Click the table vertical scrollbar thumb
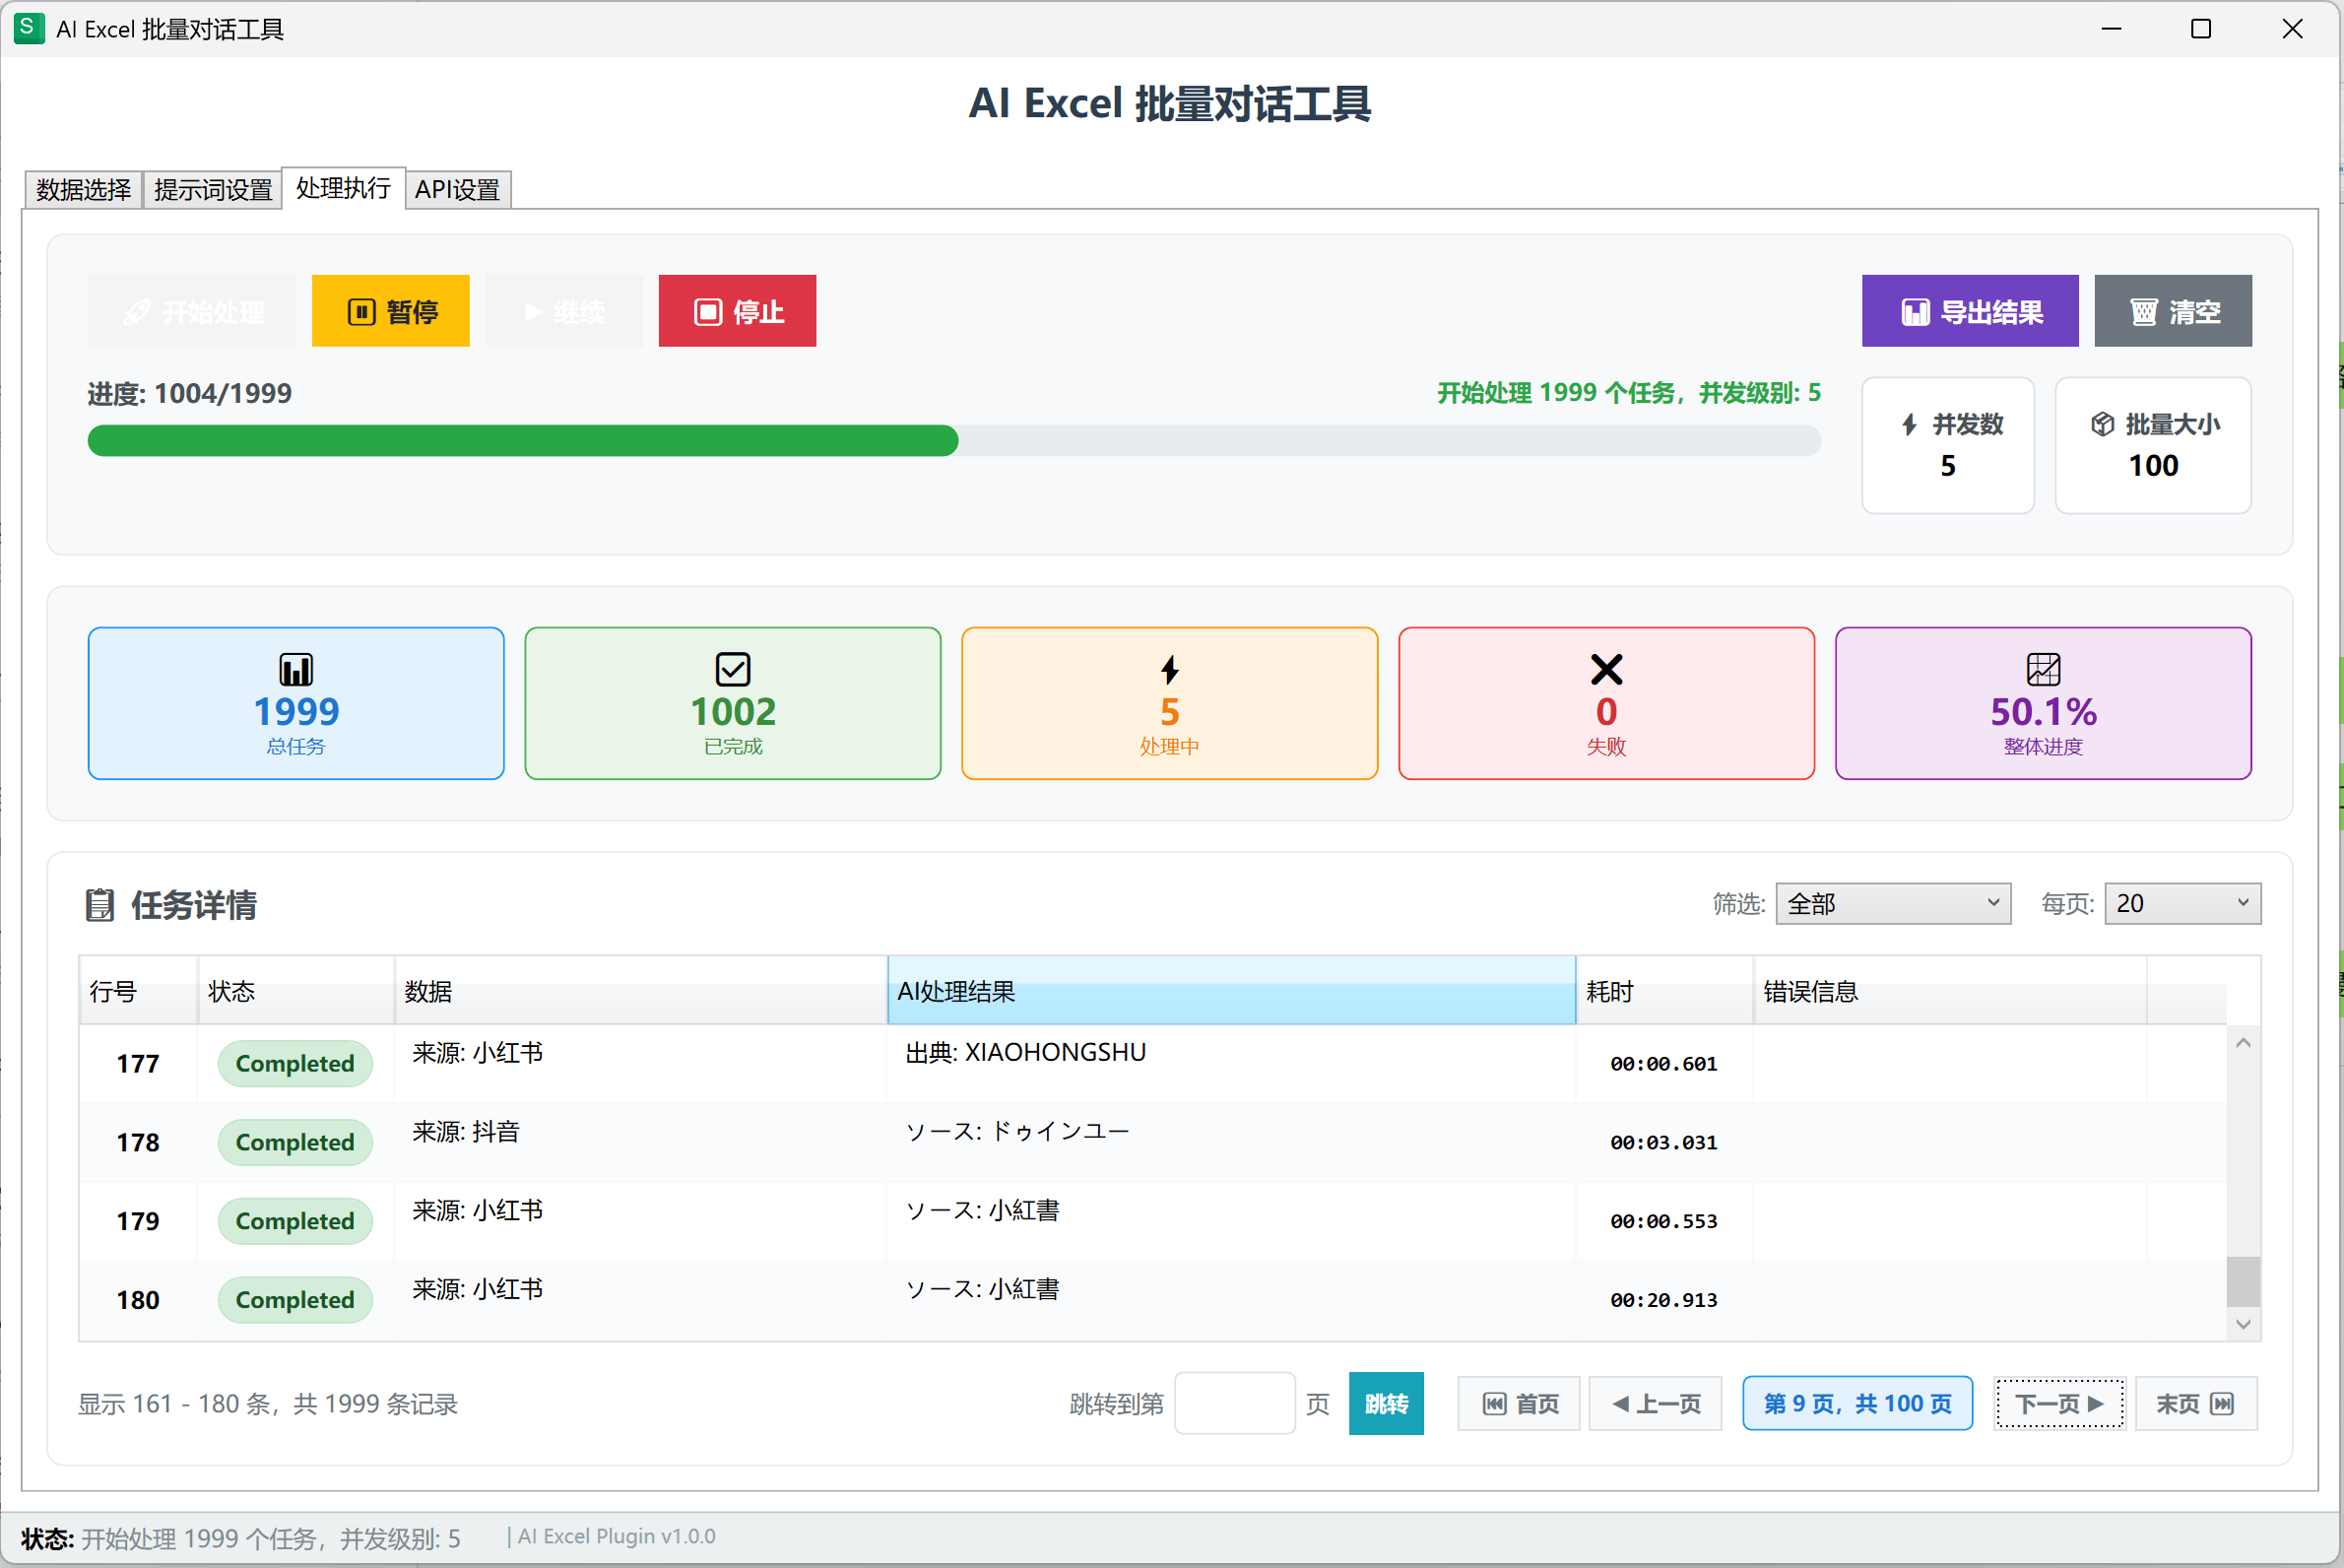2344x1568 pixels. 2243,1281
